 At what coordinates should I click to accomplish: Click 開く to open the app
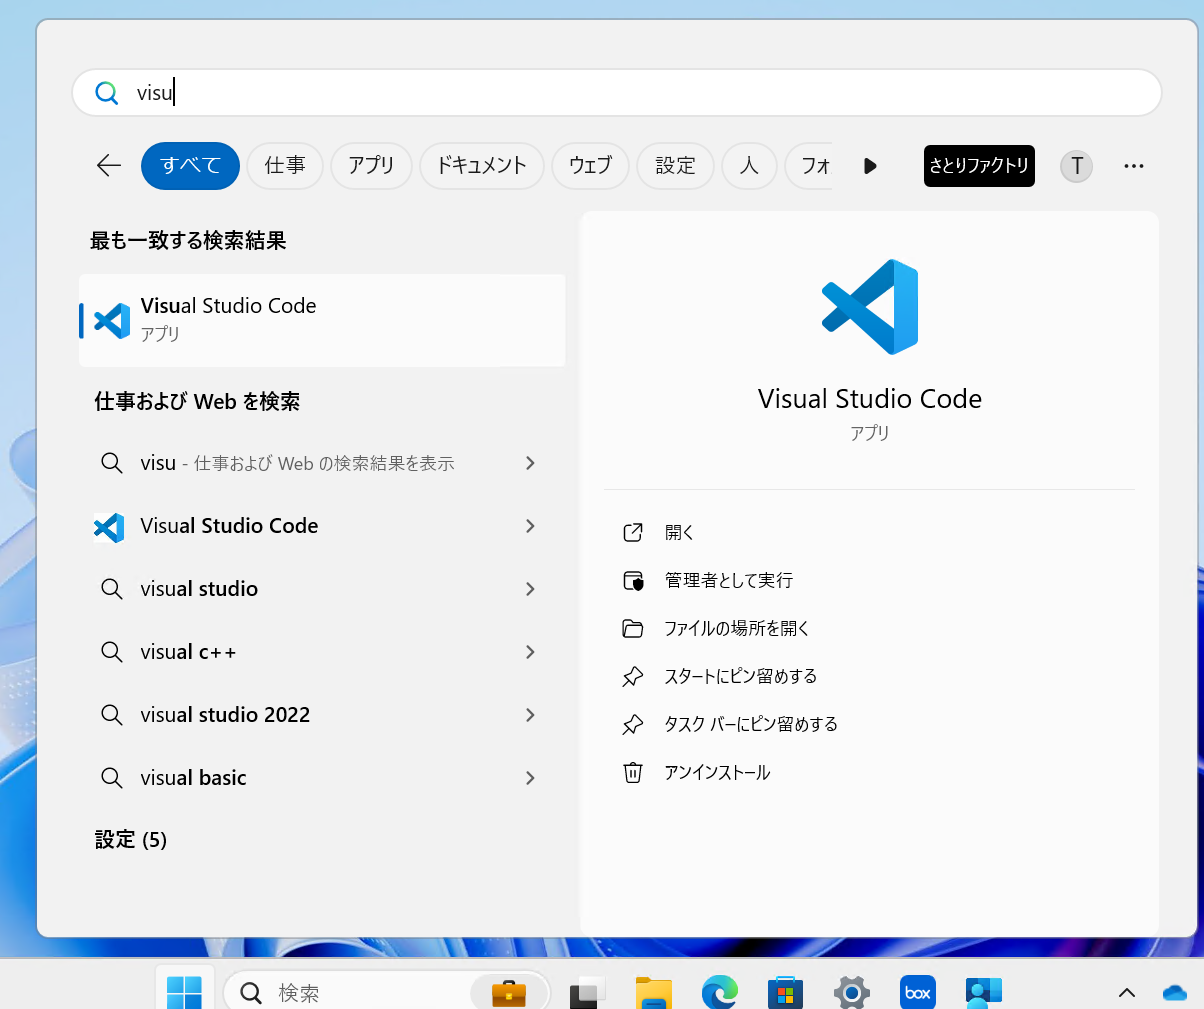click(x=679, y=532)
